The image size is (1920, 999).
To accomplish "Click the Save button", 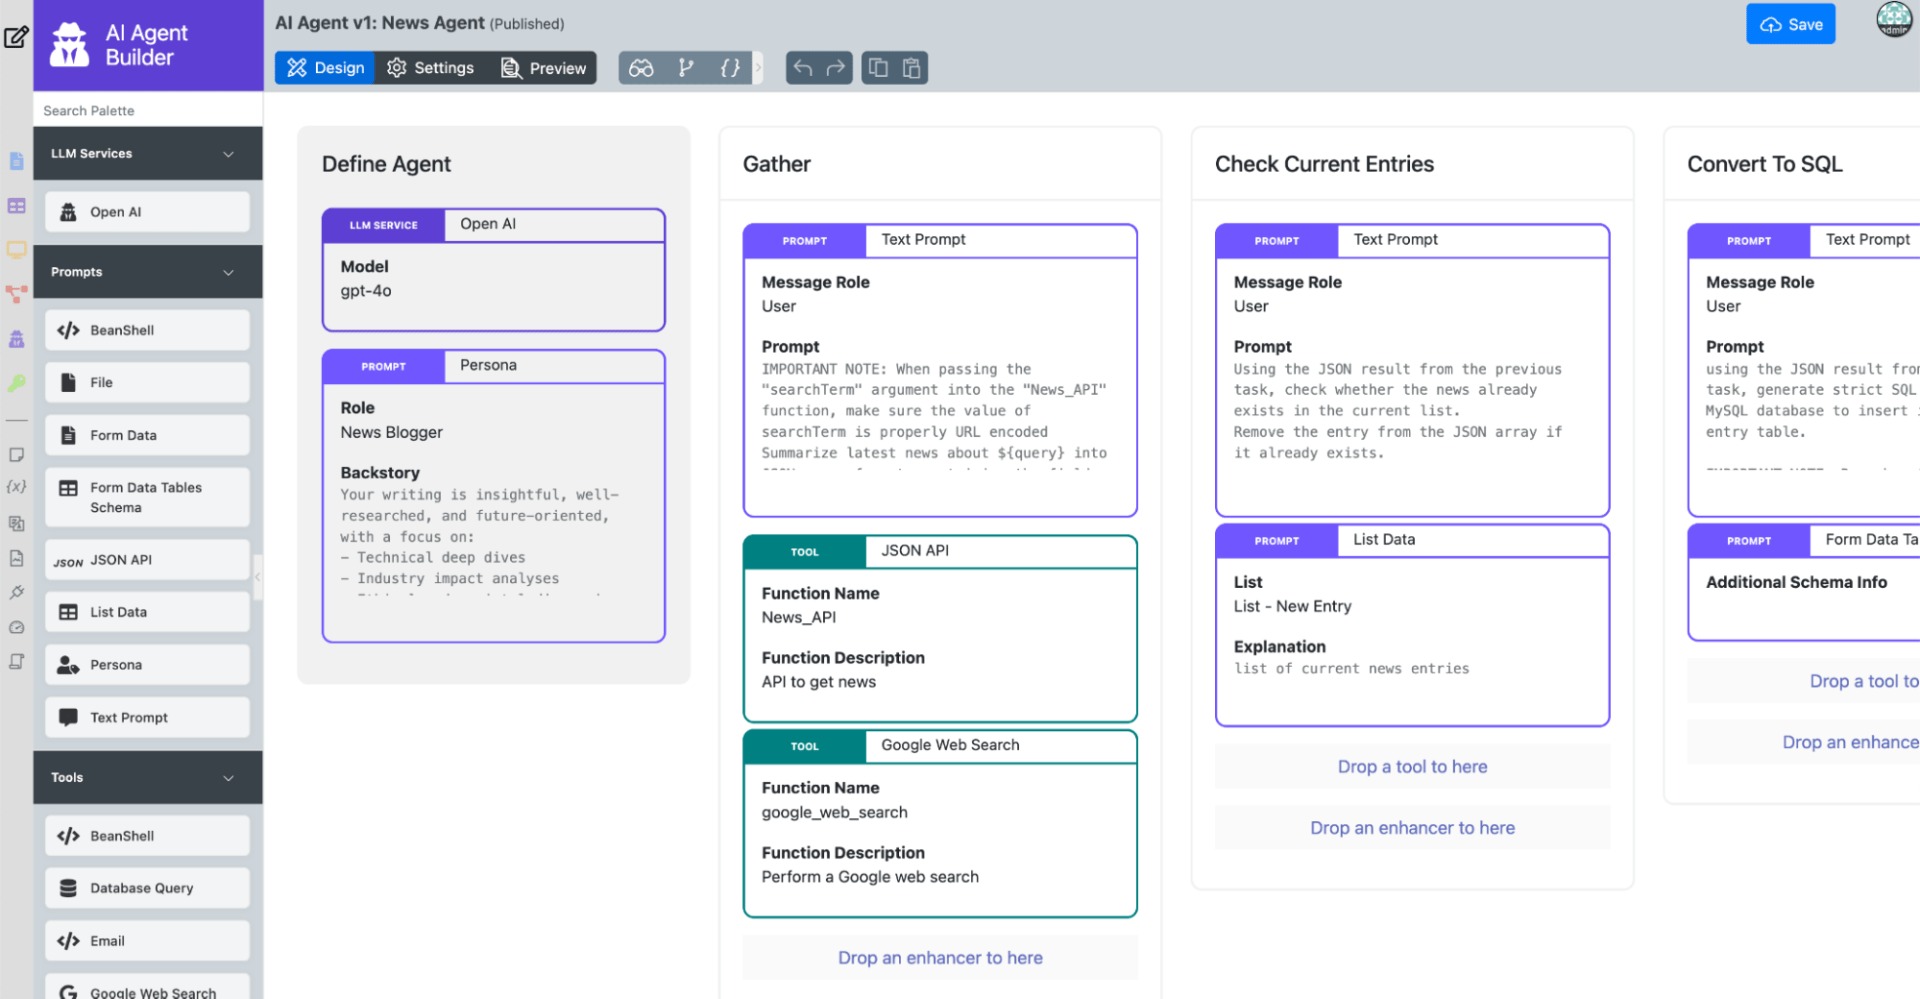I will point(1790,25).
